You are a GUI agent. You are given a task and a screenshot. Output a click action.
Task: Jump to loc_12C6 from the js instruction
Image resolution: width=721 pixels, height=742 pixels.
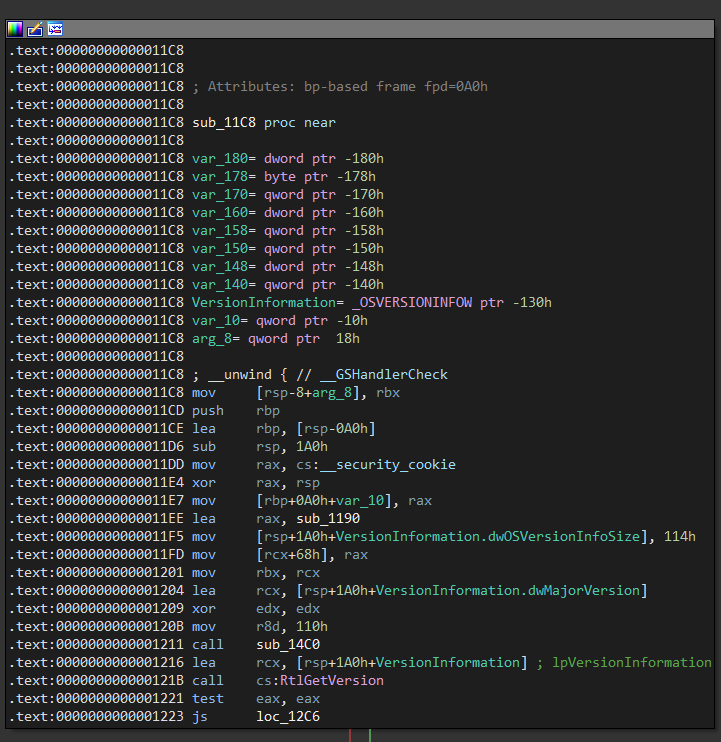288,716
